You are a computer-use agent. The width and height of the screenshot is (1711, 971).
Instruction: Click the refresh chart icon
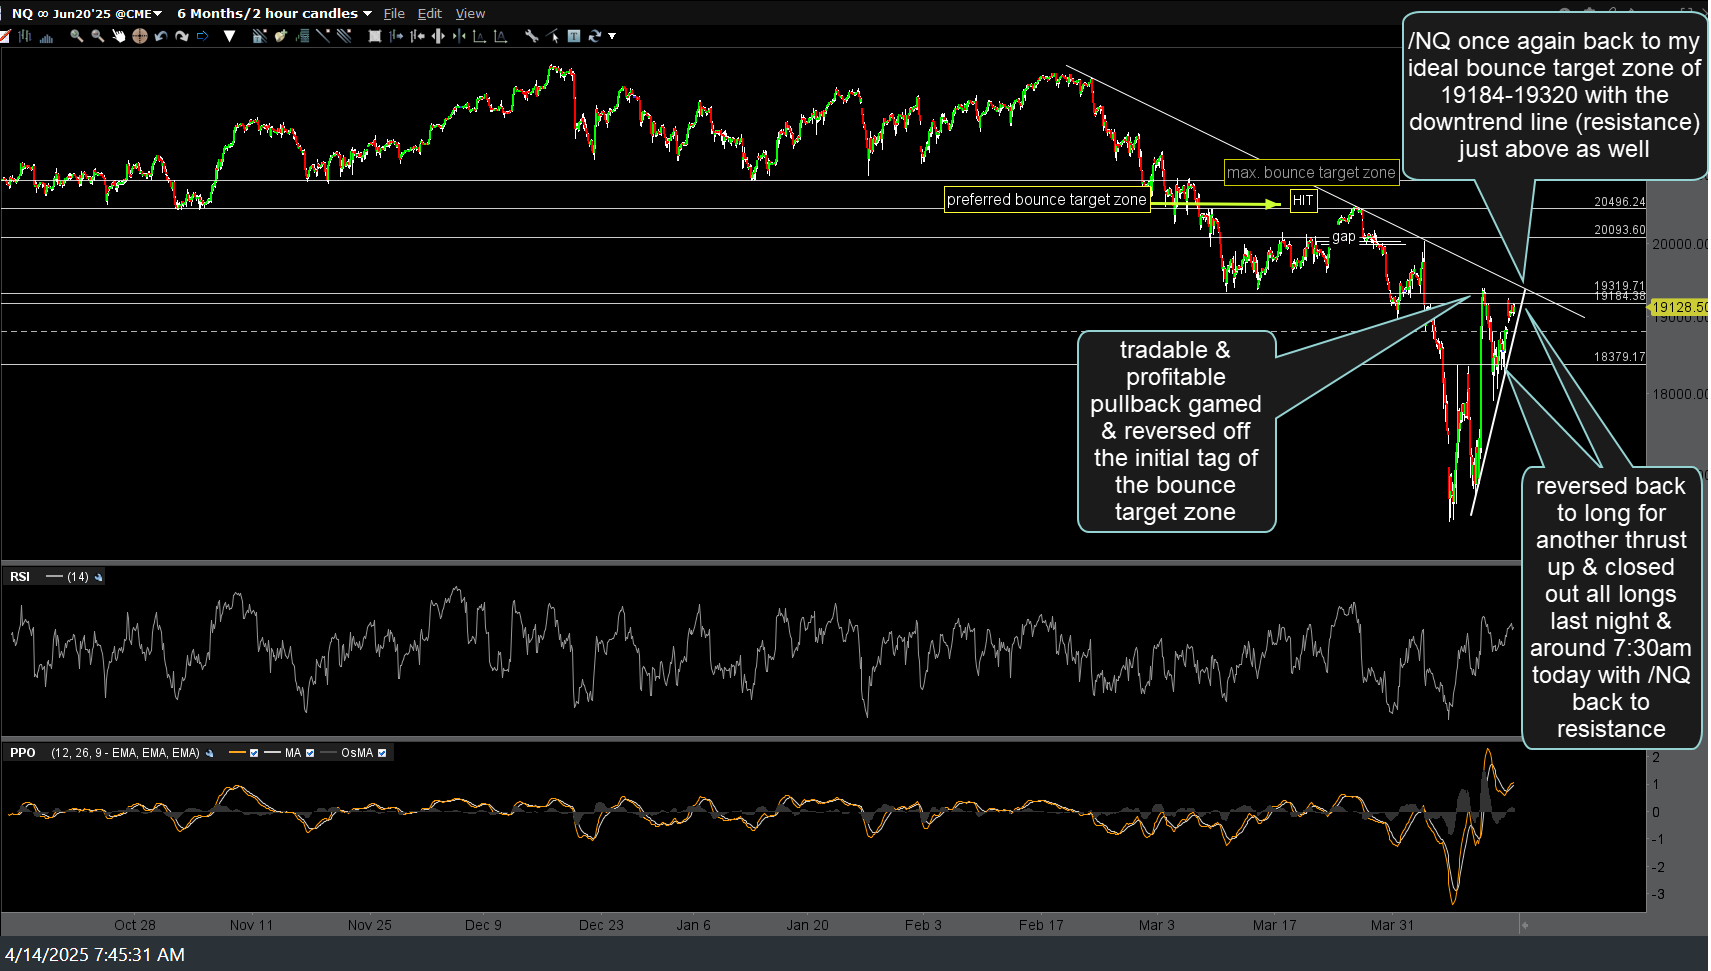pyautogui.click(x=595, y=36)
